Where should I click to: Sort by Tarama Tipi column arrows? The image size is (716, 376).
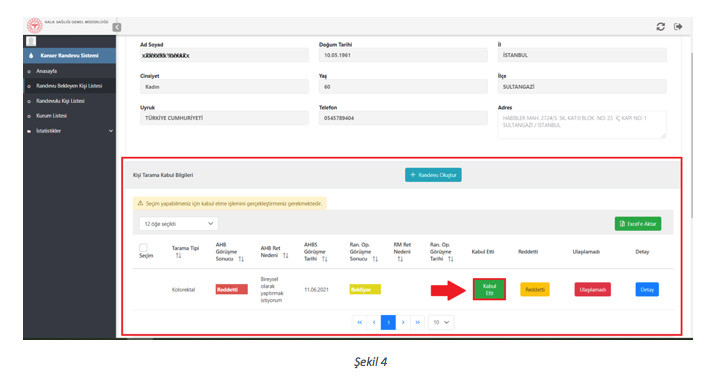pyautogui.click(x=179, y=255)
